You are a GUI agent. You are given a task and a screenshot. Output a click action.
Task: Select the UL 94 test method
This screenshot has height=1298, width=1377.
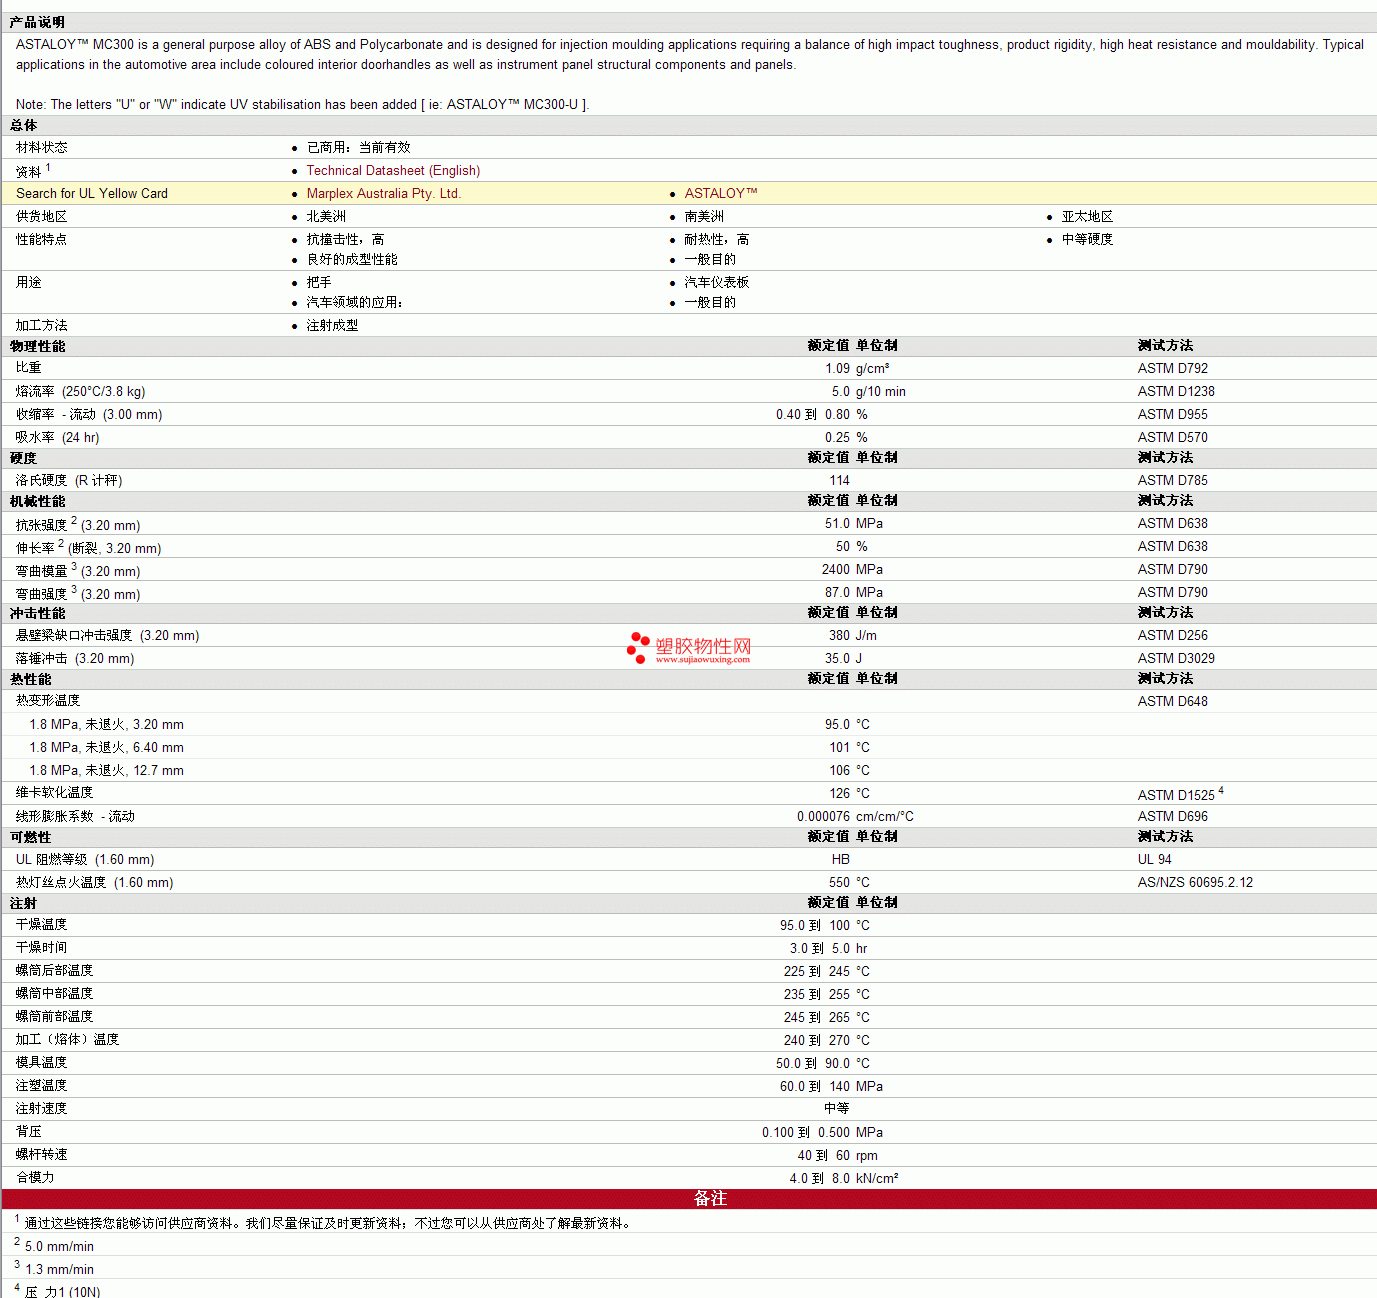coord(1154,860)
